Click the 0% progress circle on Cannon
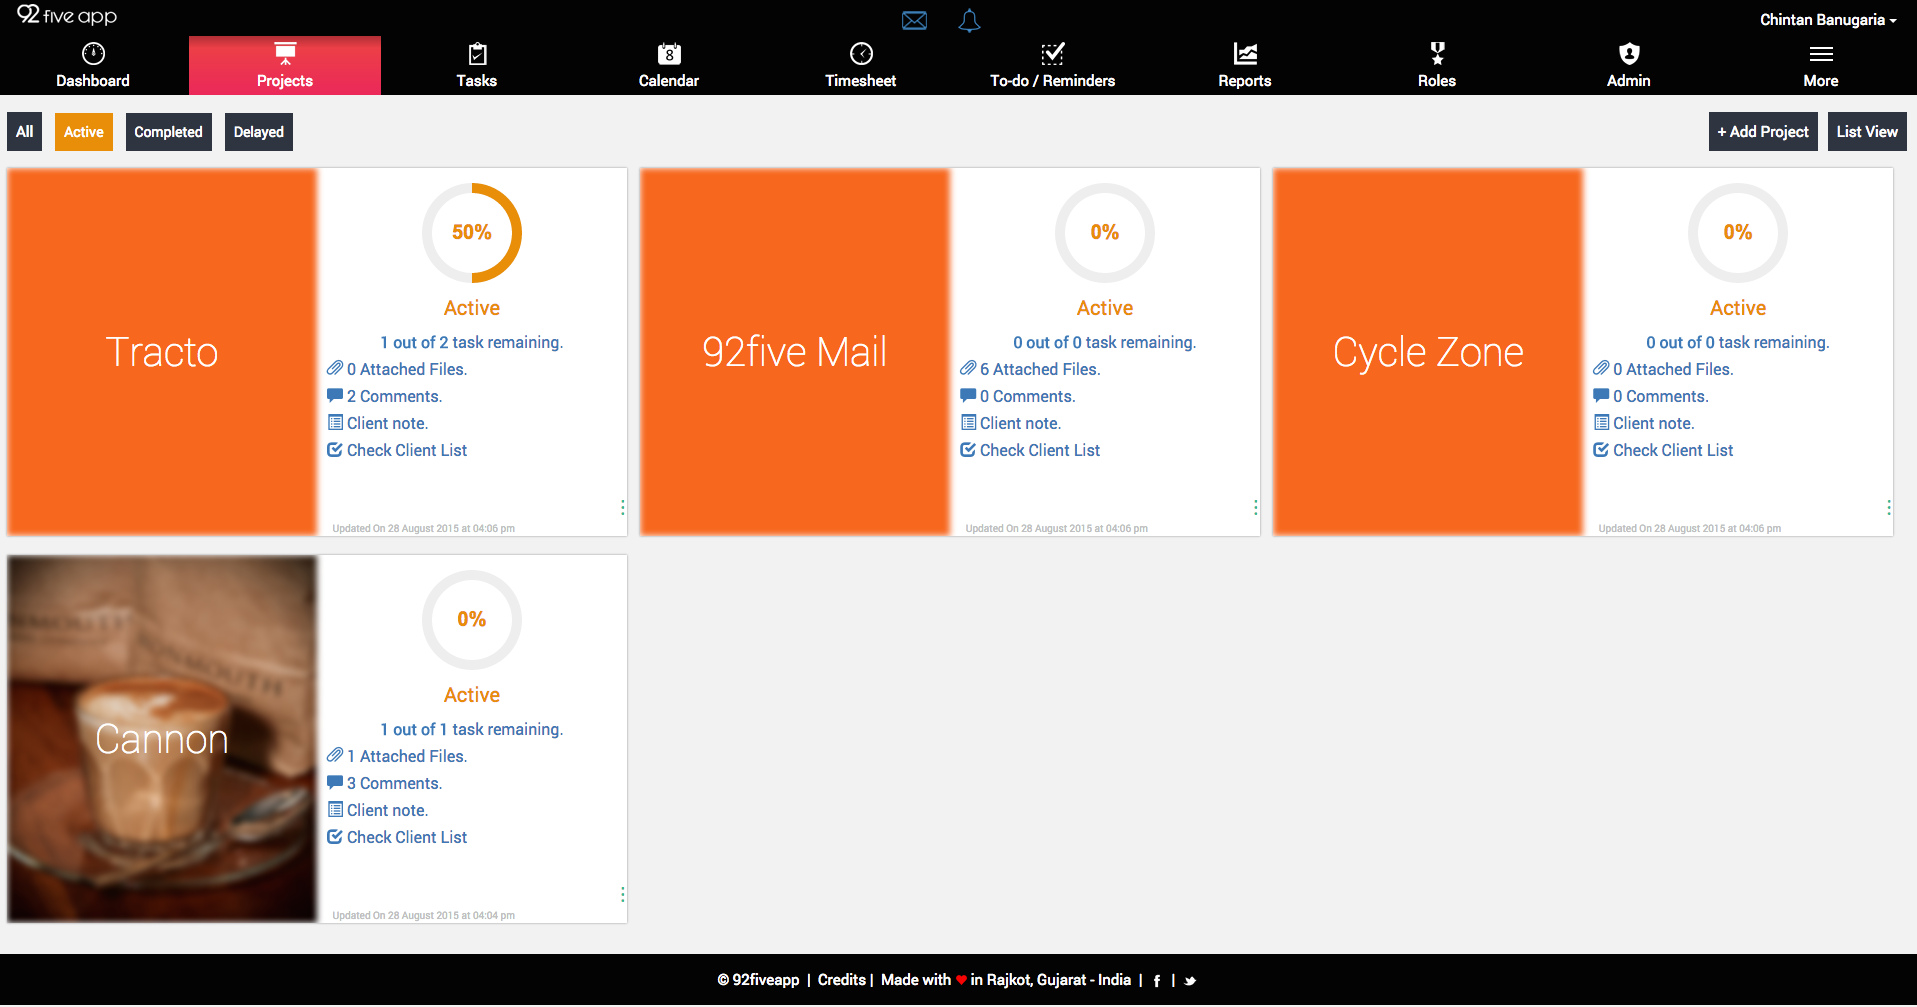 tap(472, 620)
